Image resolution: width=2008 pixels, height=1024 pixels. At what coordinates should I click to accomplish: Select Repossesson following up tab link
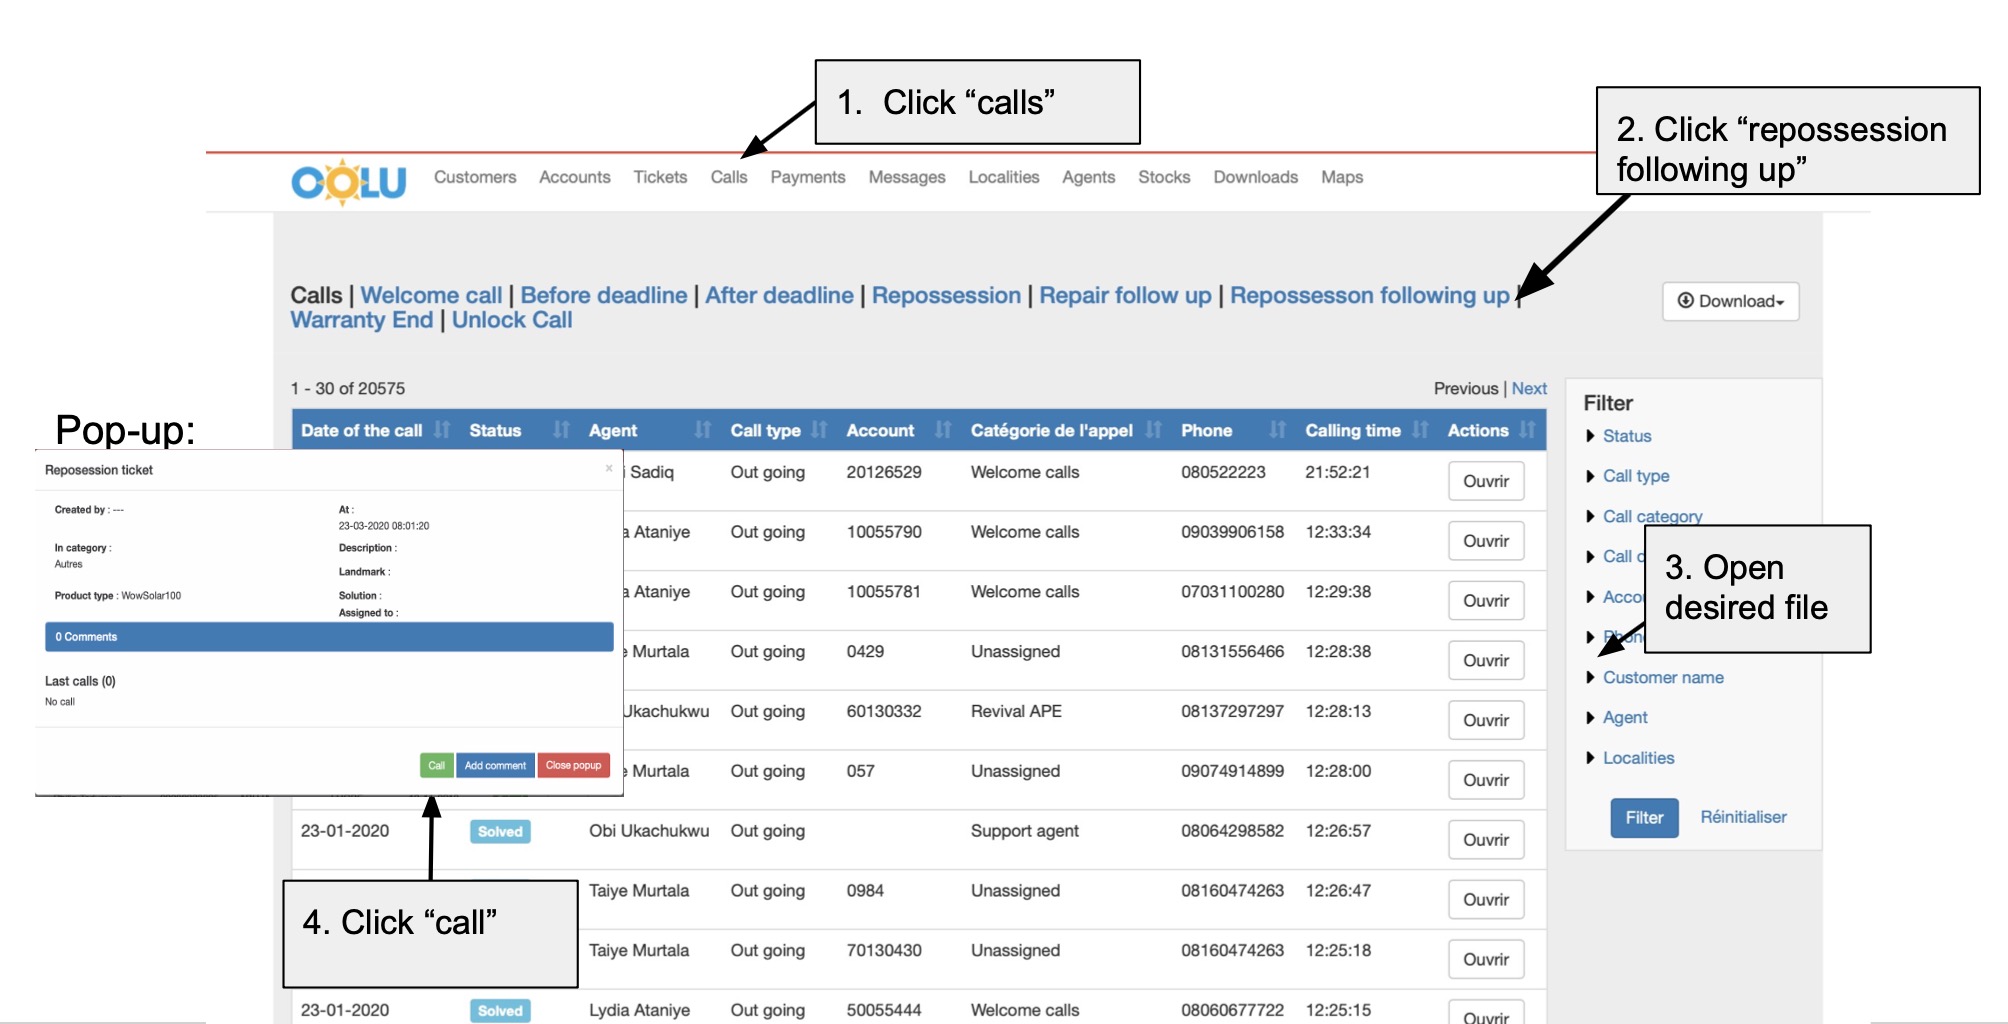point(1368,295)
